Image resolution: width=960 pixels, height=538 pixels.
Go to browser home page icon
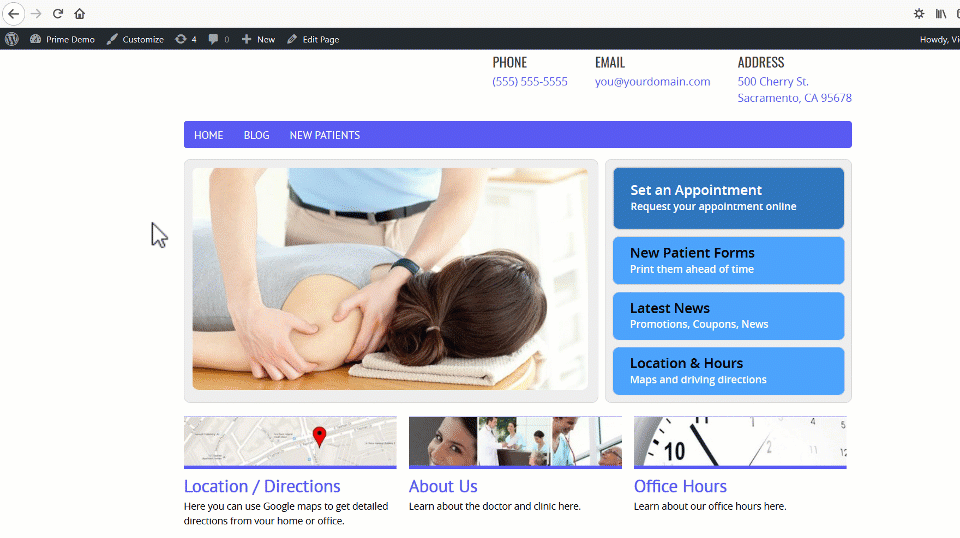click(80, 13)
